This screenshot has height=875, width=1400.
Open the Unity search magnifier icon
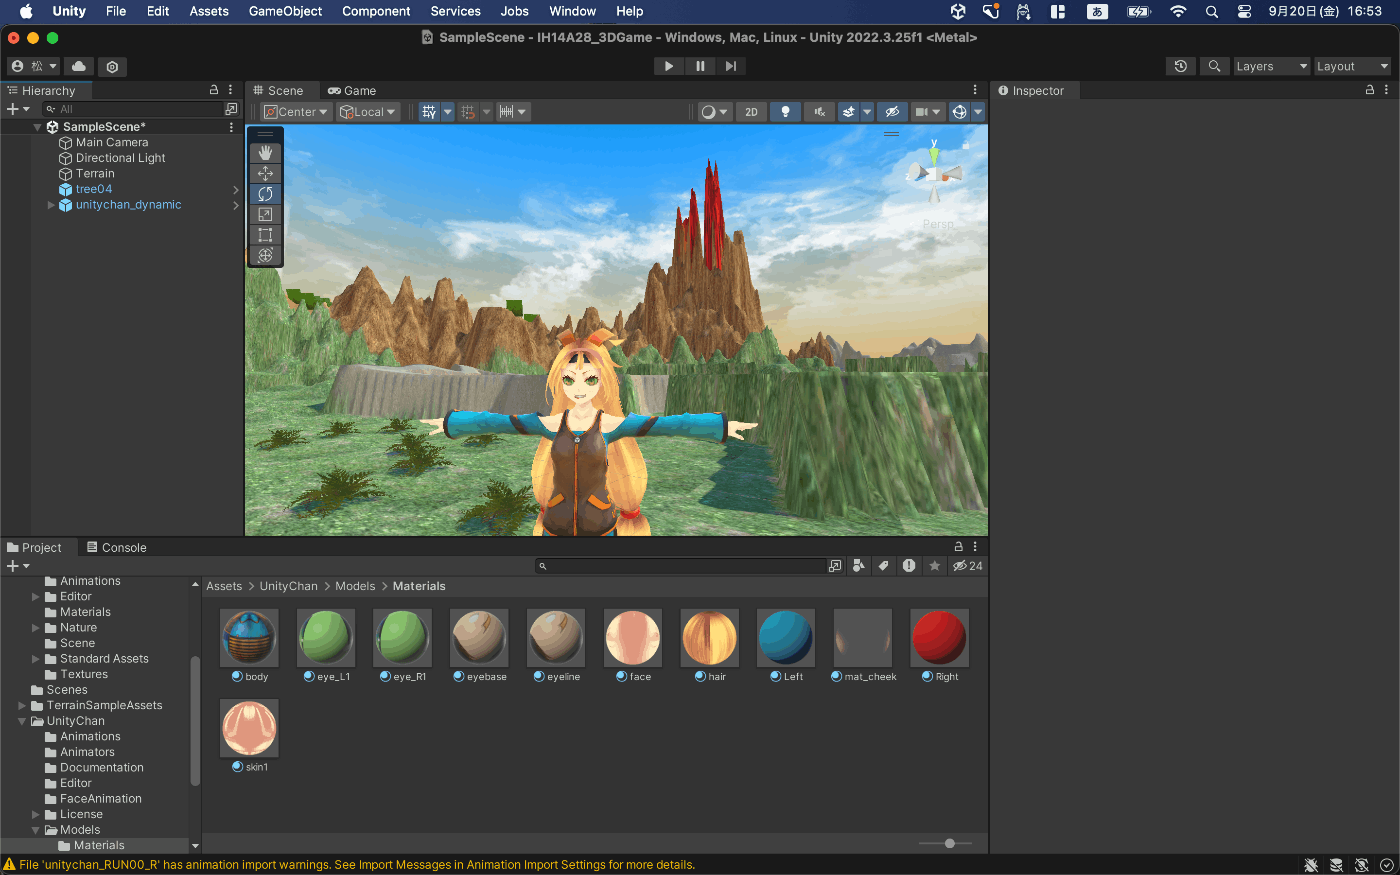[x=1214, y=66]
